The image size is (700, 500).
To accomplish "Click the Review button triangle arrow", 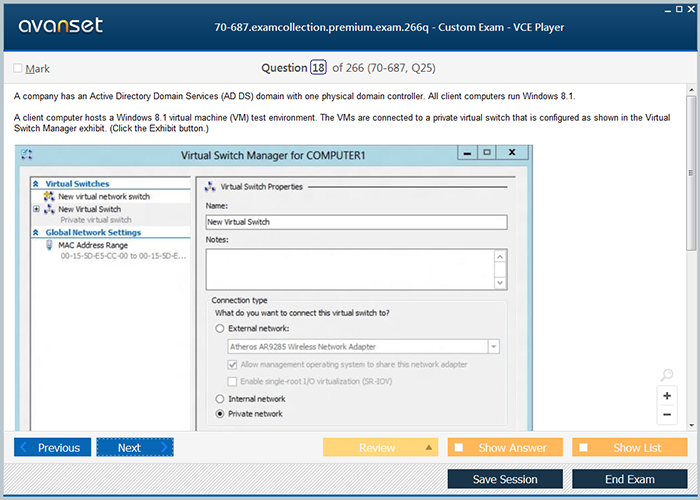I will (429, 447).
